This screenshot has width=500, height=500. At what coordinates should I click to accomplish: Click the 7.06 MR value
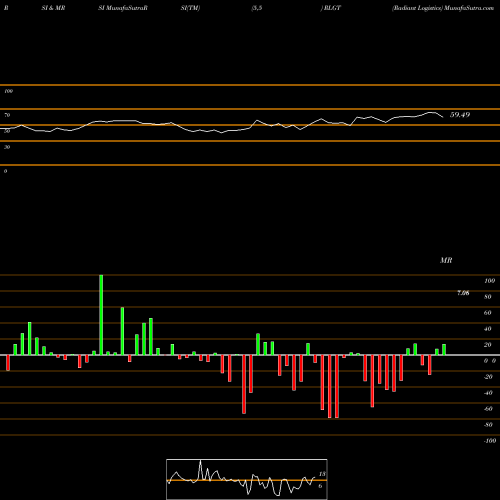(x=463, y=293)
